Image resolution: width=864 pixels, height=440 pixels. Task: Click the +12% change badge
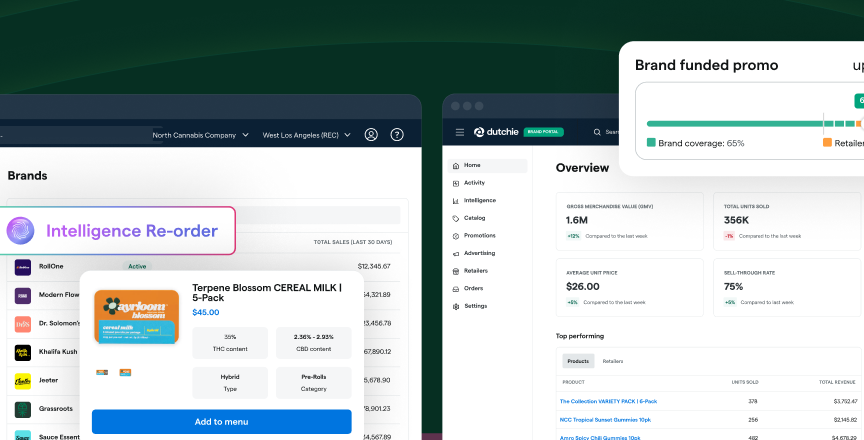click(574, 236)
